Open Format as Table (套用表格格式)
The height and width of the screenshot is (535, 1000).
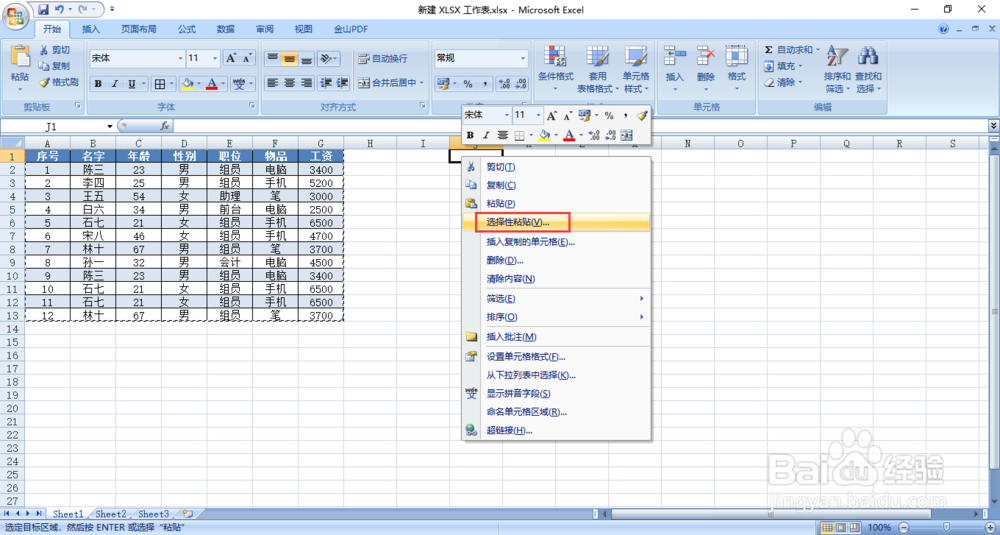(x=598, y=70)
